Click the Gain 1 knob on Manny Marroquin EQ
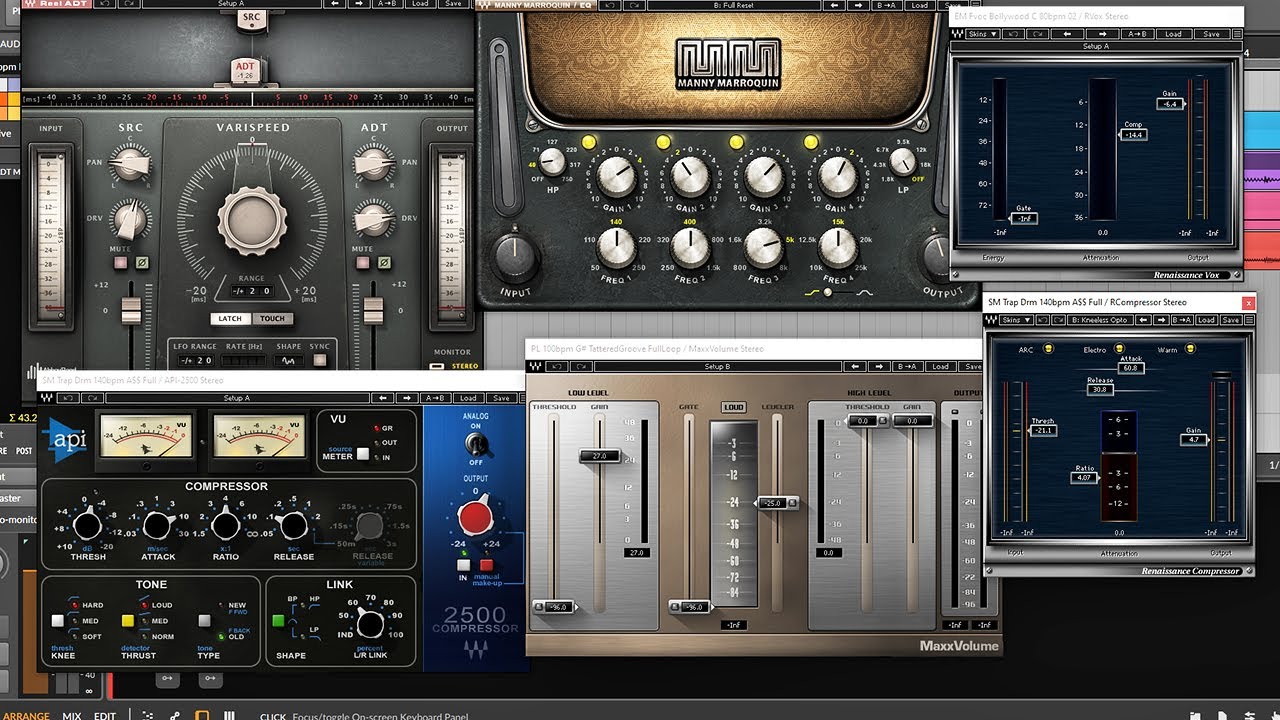The height and width of the screenshot is (720, 1280). pyautogui.click(x=617, y=176)
